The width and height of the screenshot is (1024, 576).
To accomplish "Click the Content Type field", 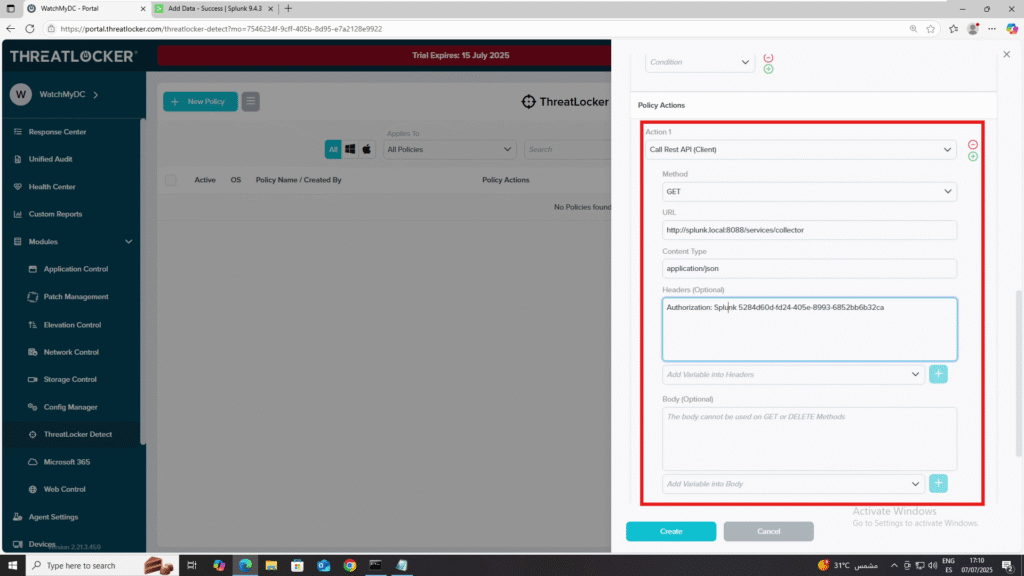I will (809, 268).
